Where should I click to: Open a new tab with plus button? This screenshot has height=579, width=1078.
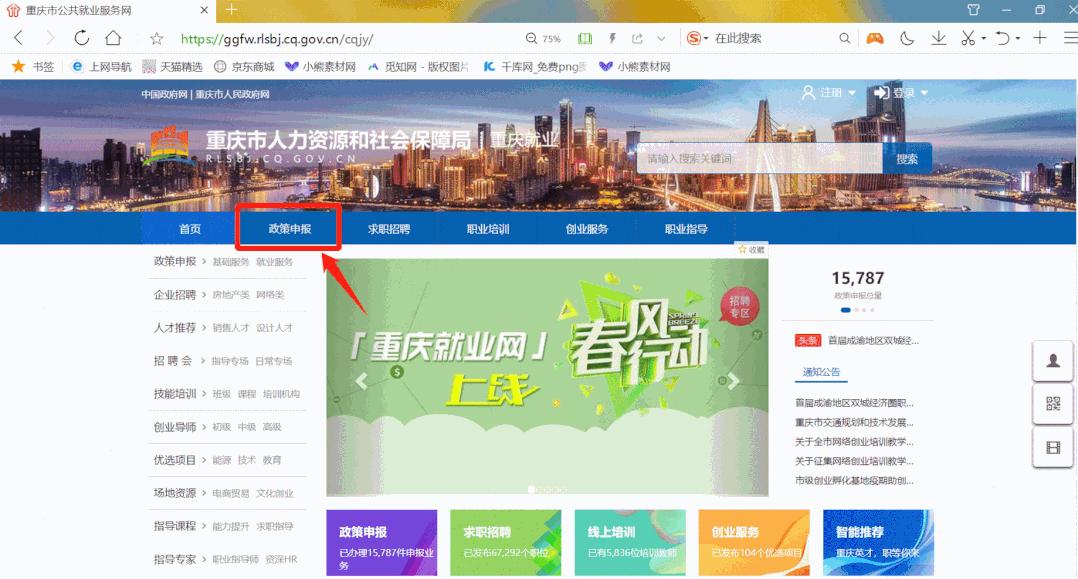[231, 10]
